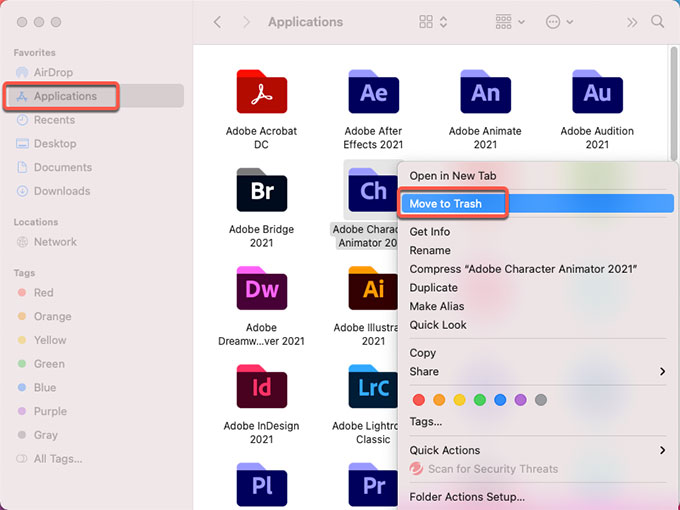The height and width of the screenshot is (510, 680).
Task: Select the Premiere Pr folder icon
Action: tap(372, 485)
